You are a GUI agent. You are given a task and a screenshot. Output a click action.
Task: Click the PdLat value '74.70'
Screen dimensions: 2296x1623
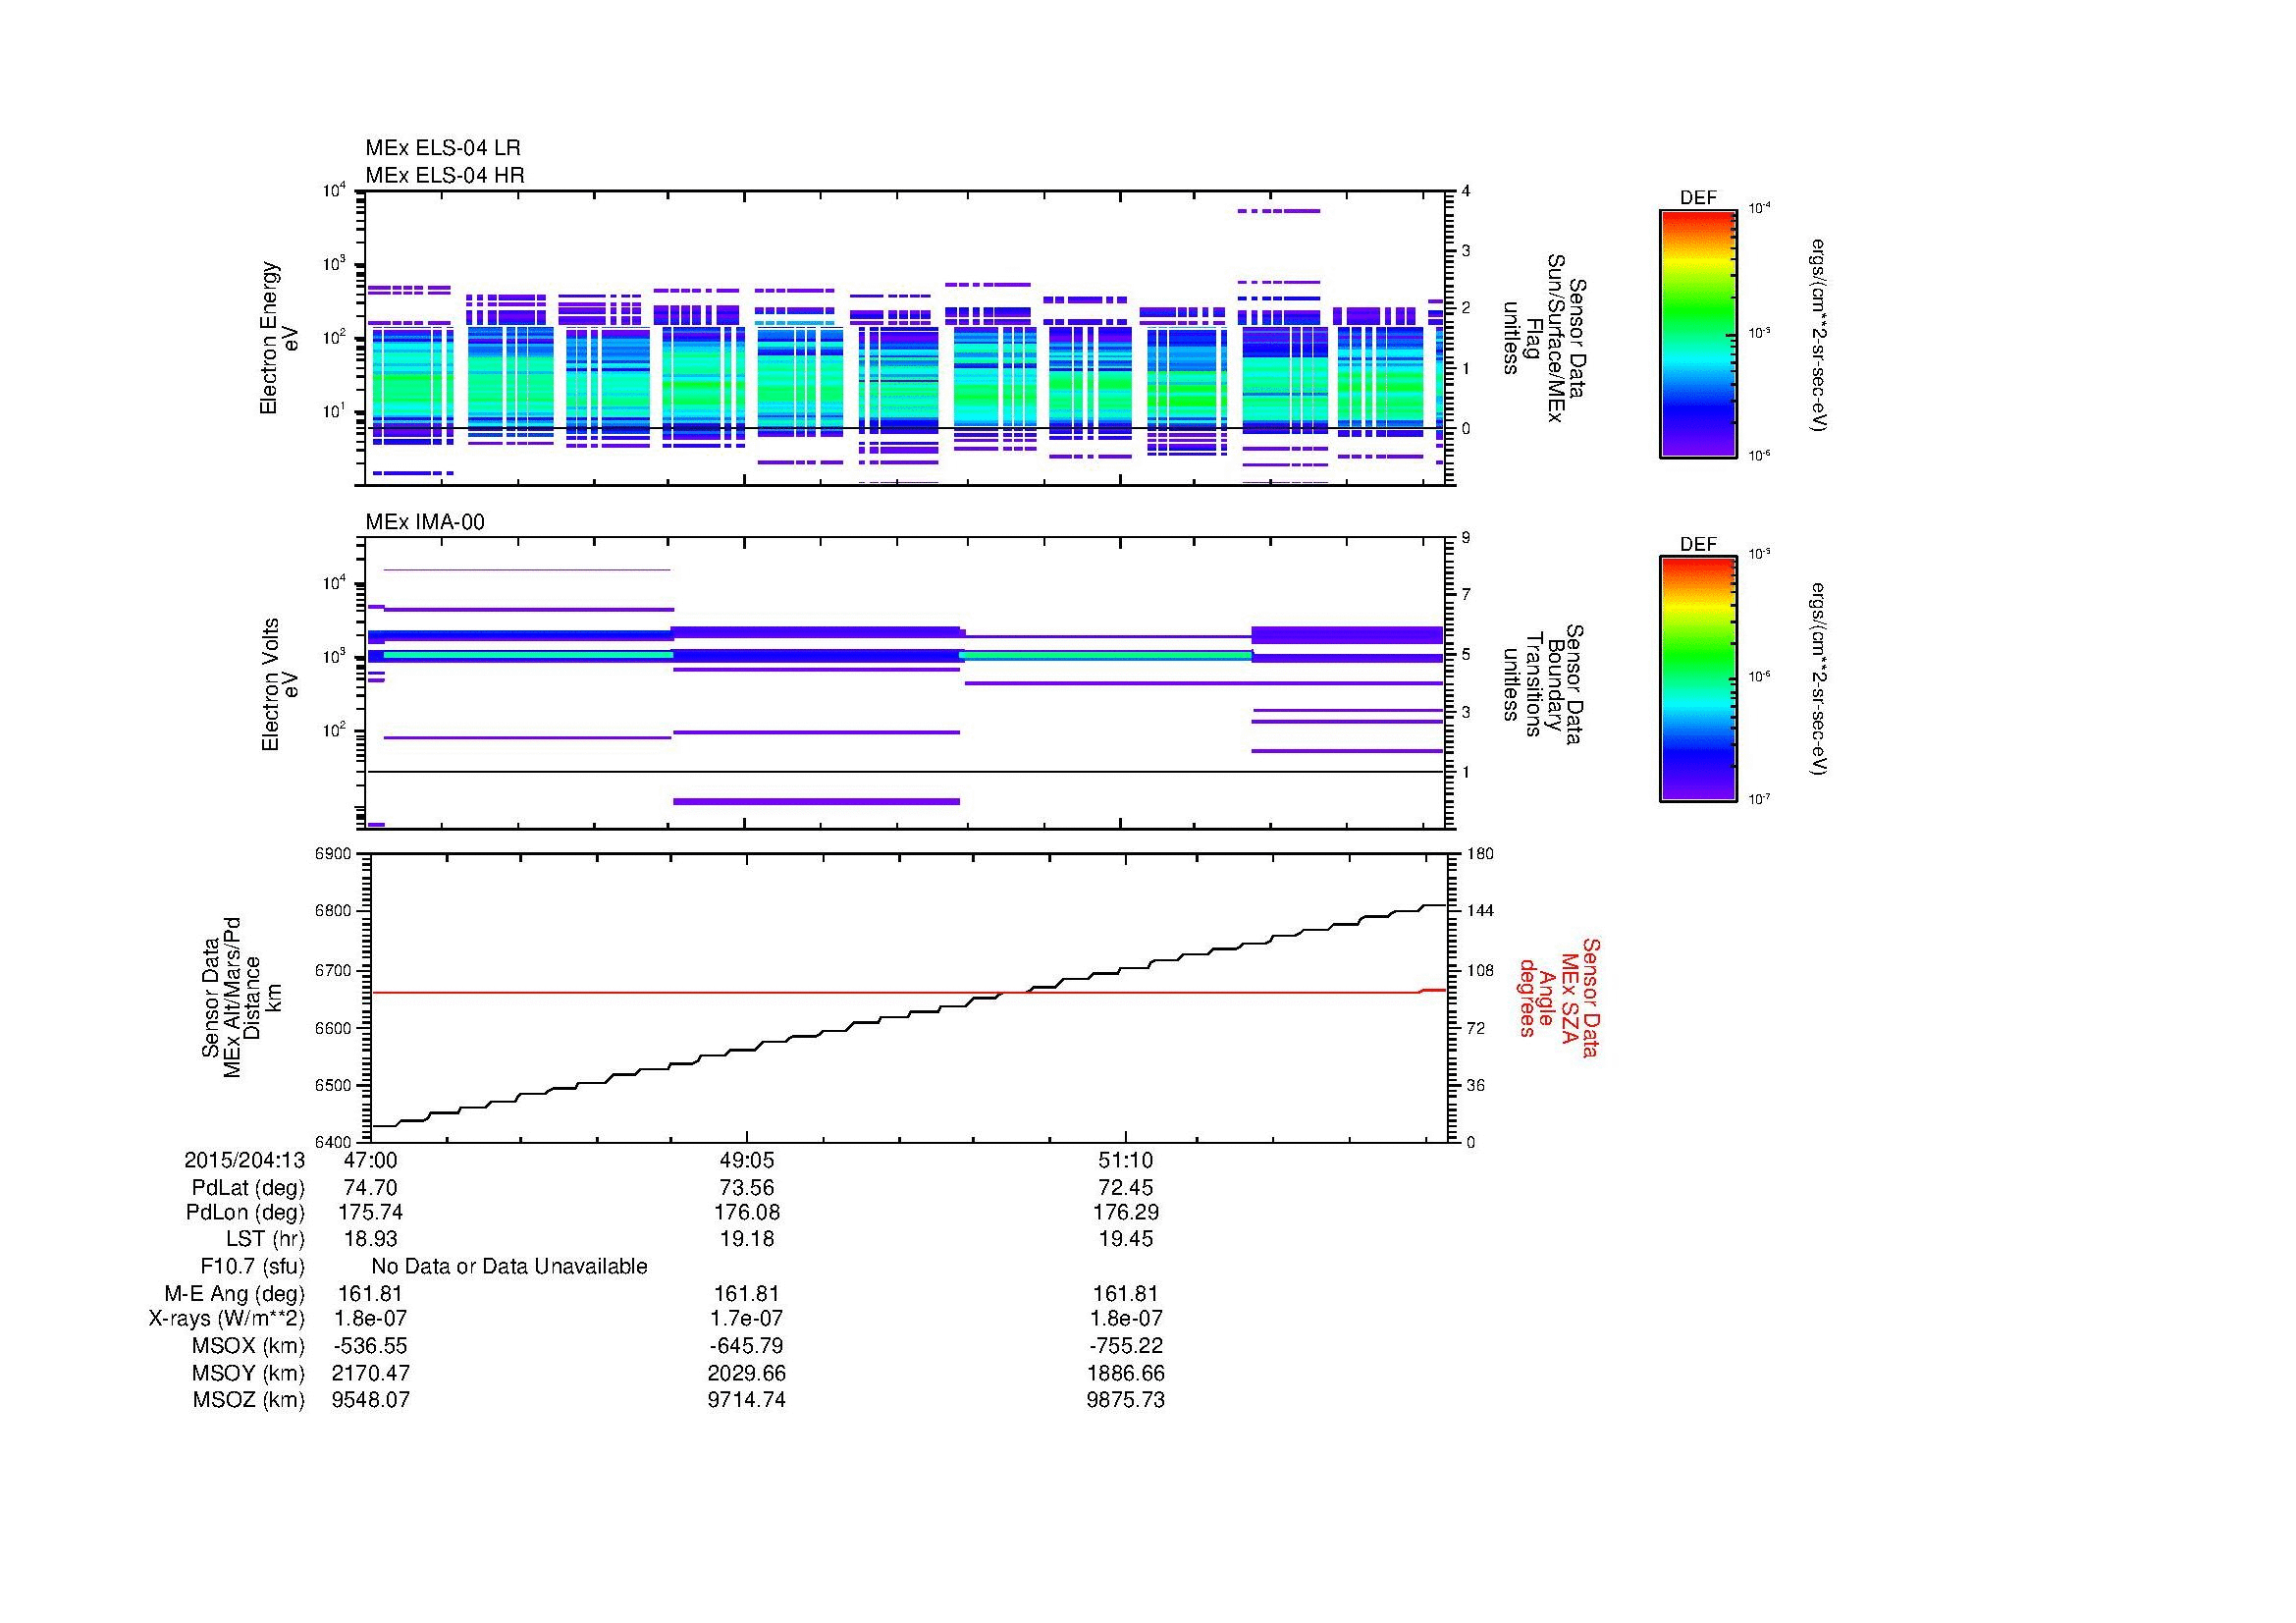370,1188
